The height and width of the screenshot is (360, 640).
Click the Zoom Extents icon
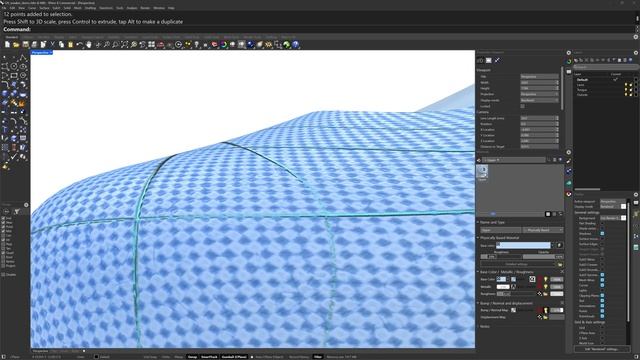[x=124, y=44]
